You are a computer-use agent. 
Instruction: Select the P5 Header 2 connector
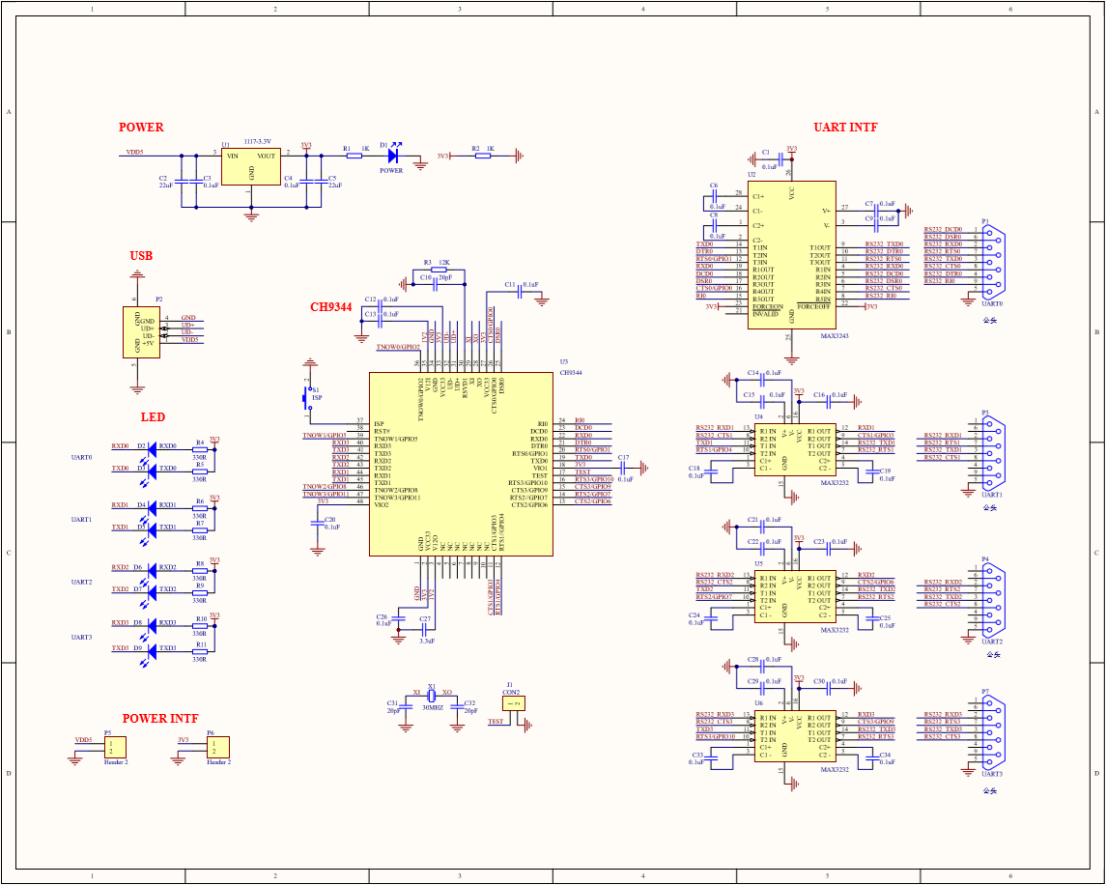point(114,747)
